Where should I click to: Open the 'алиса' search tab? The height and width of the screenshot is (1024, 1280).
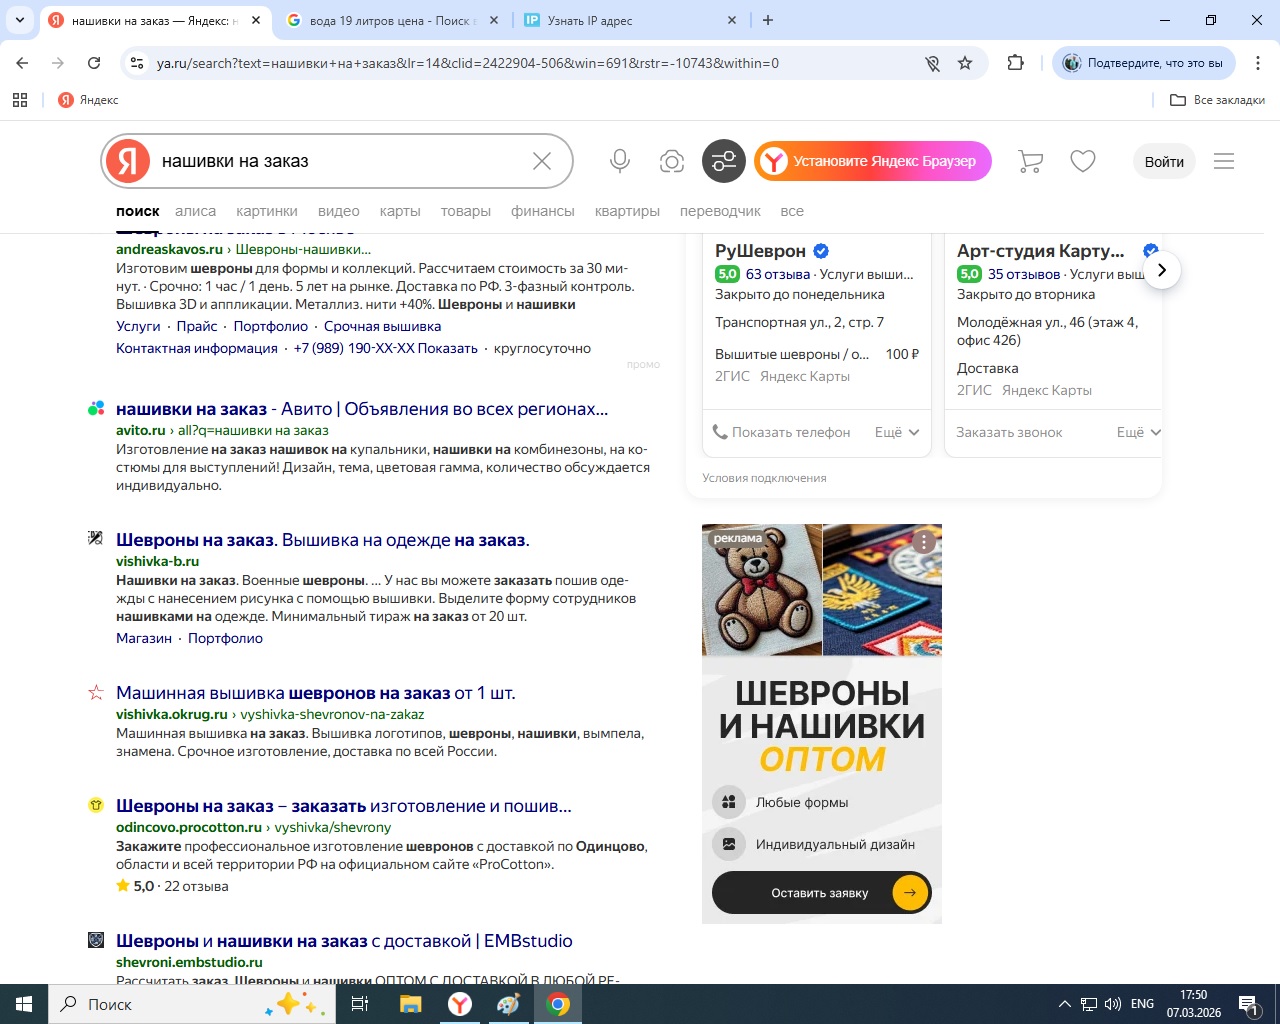pyautogui.click(x=196, y=211)
